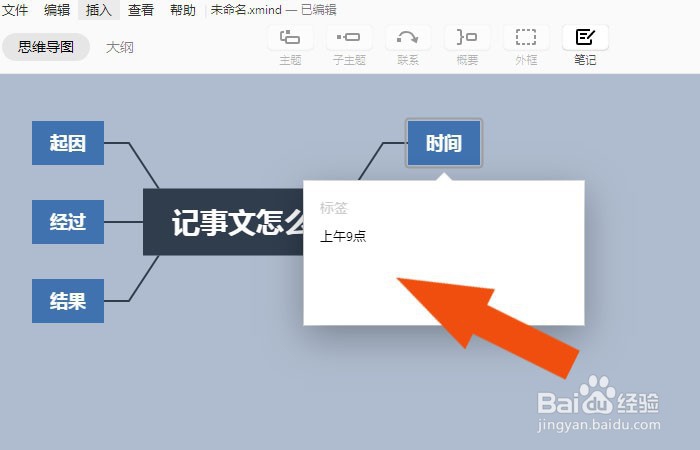Click the 标签 heading in popup

coord(333,208)
